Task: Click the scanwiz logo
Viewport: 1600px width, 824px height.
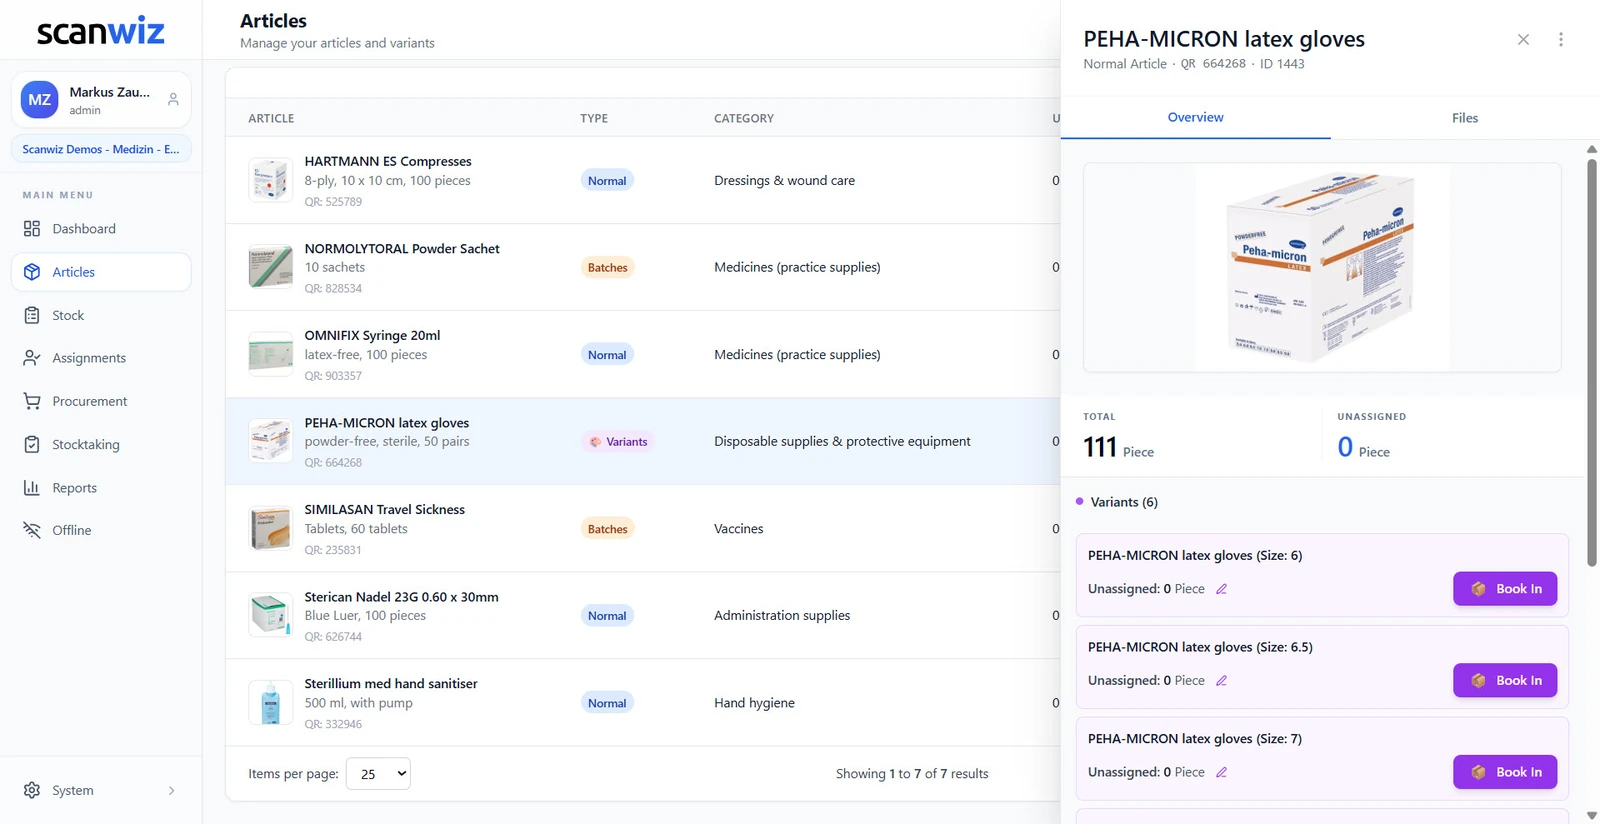Action: (x=100, y=31)
